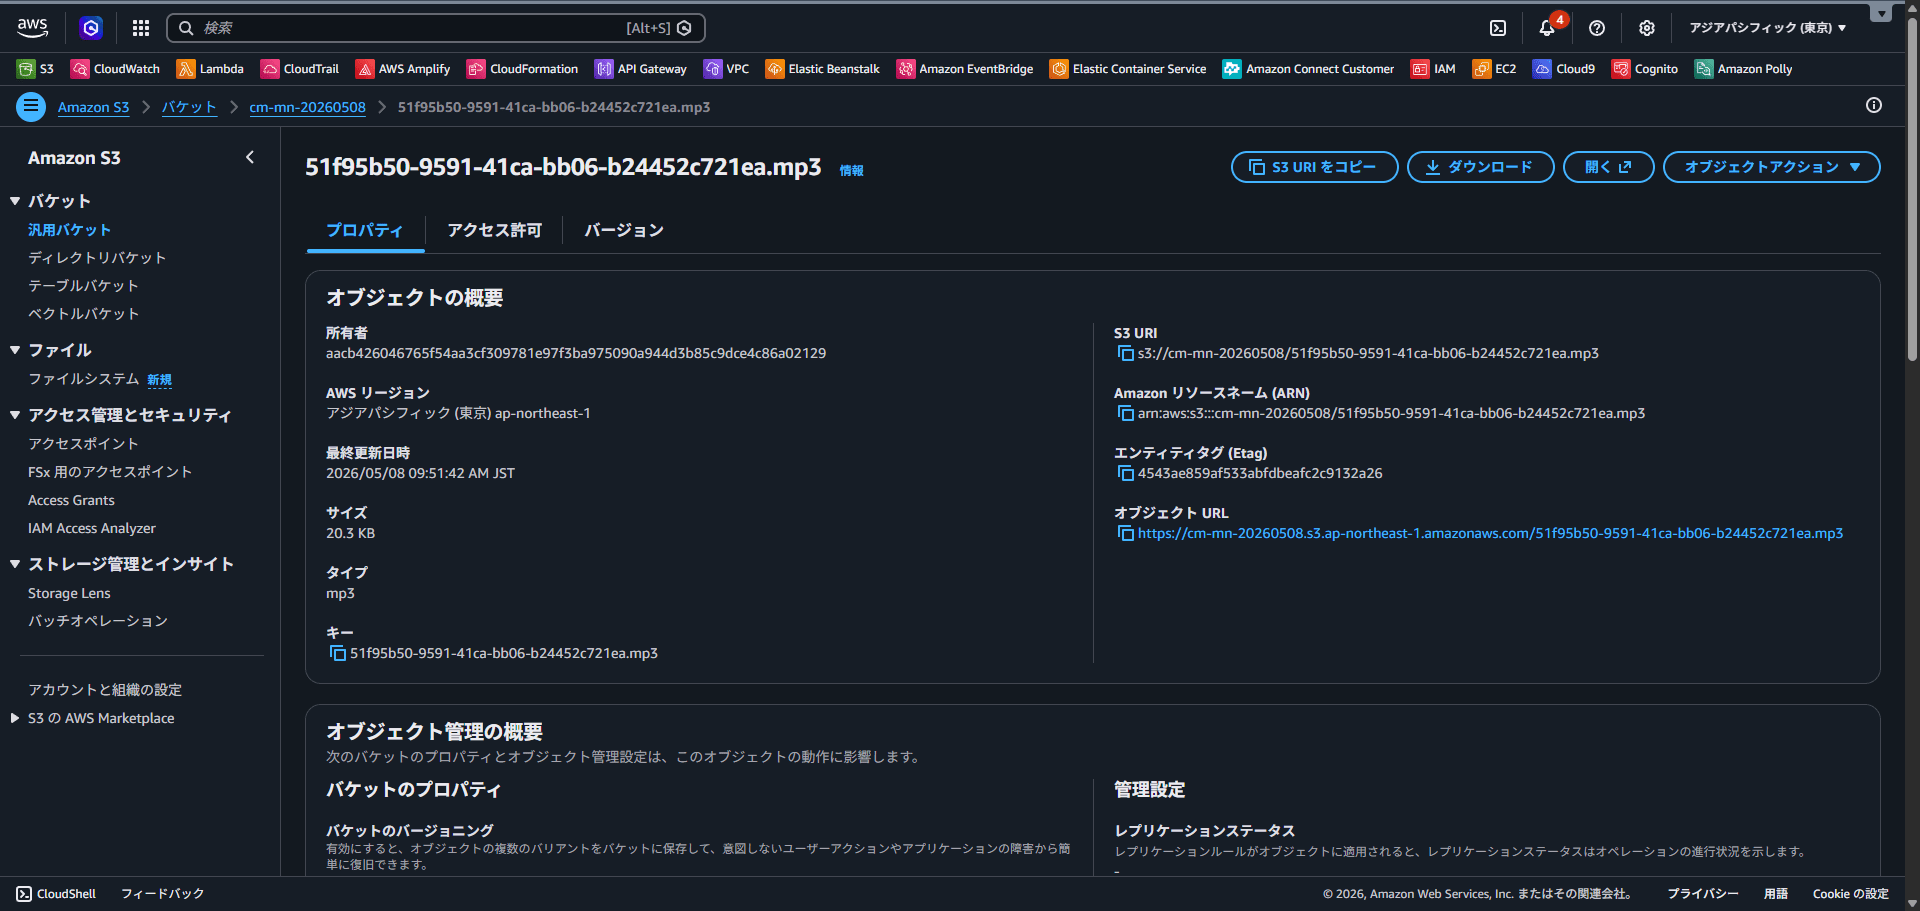
Task: Open Amazon EventBridge favorite shortcut
Action: click(965, 69)
